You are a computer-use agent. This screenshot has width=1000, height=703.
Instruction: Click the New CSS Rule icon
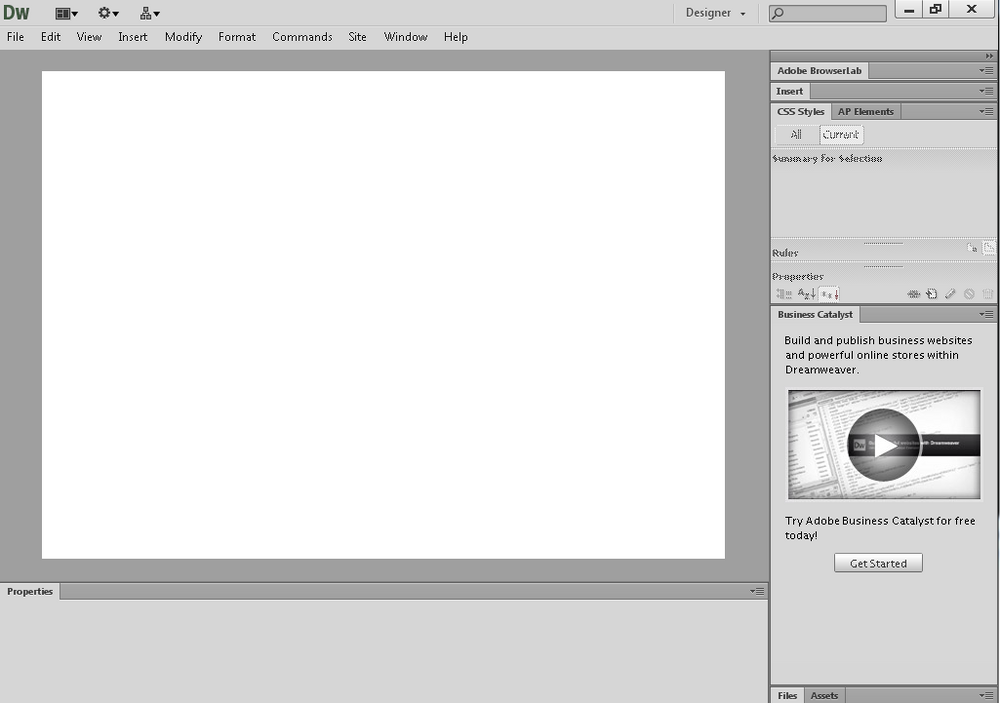pos(932,294)
